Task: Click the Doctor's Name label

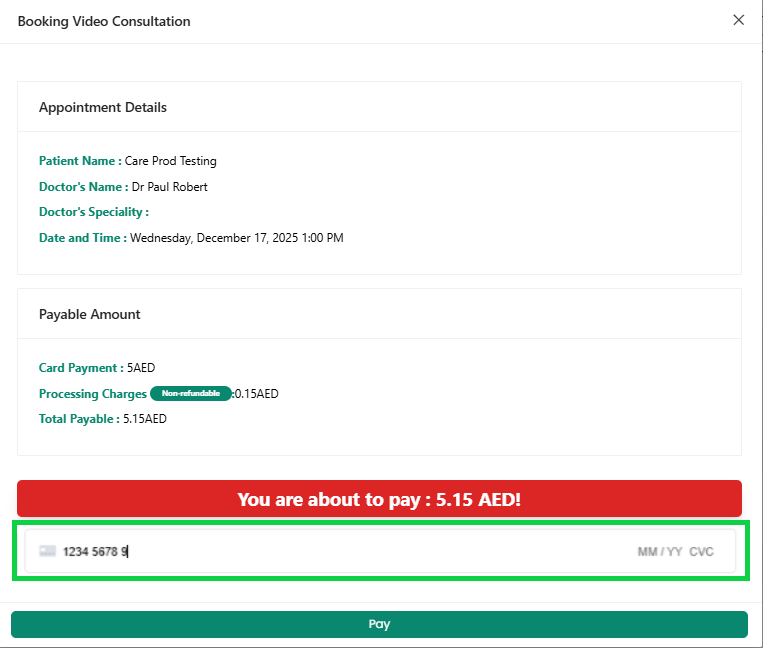Action: point(83,187)
